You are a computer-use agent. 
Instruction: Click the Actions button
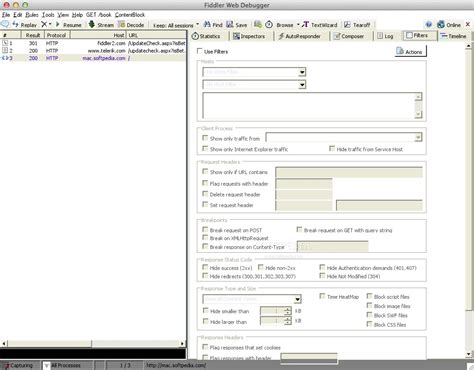pyautogui.click(x=410, y=51)
